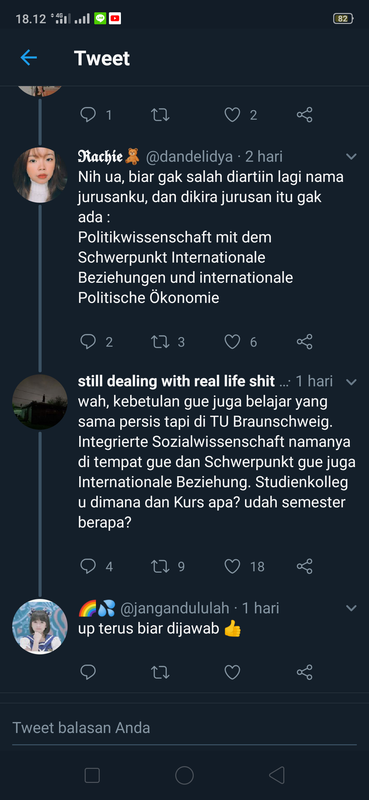The height and width of the screenshot is (800, 369).
Task: Share the TU Braunschweig tweet
Action: (305, 566)
